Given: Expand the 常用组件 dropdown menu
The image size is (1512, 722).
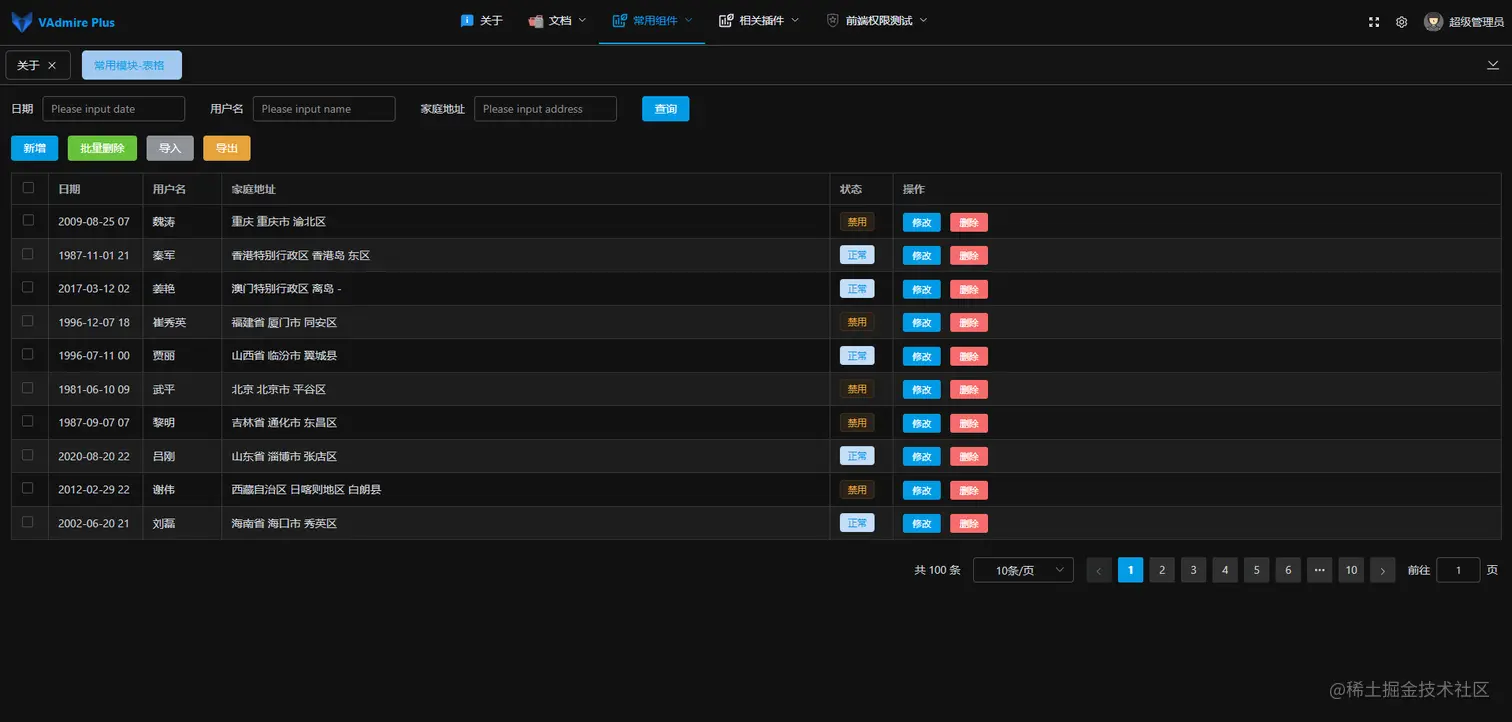Looking at the screenshot, I should pos(688,20).
